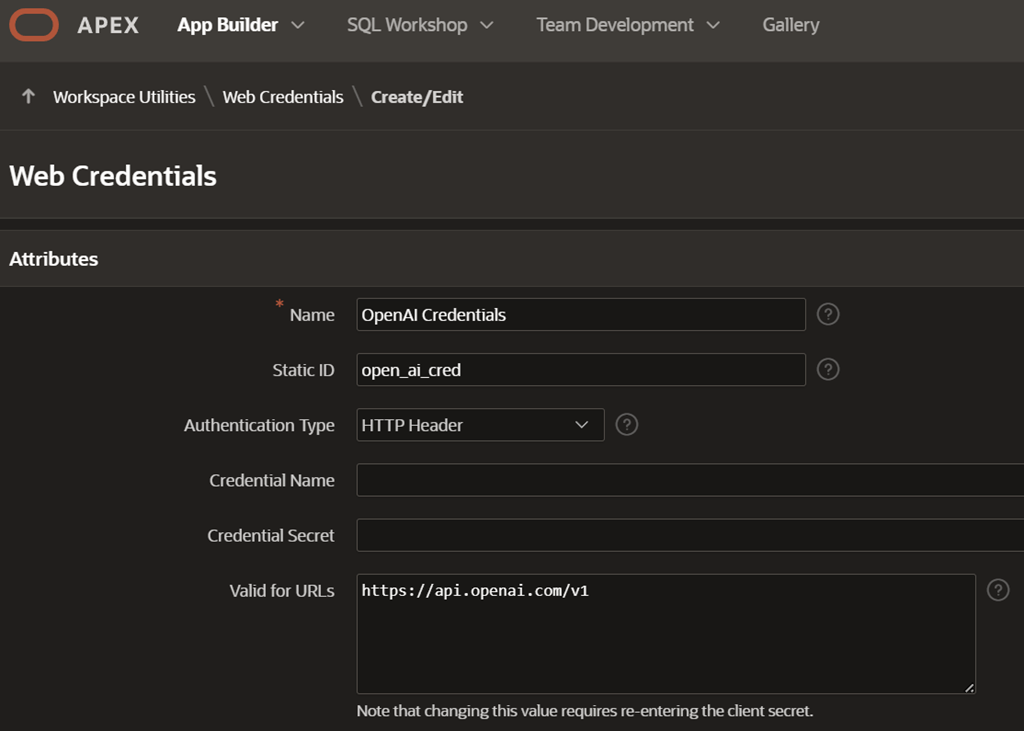The width and height of the screenshot is (1024, 731).
Task: Open the Gallery menu item
Action: pos(790,25)
